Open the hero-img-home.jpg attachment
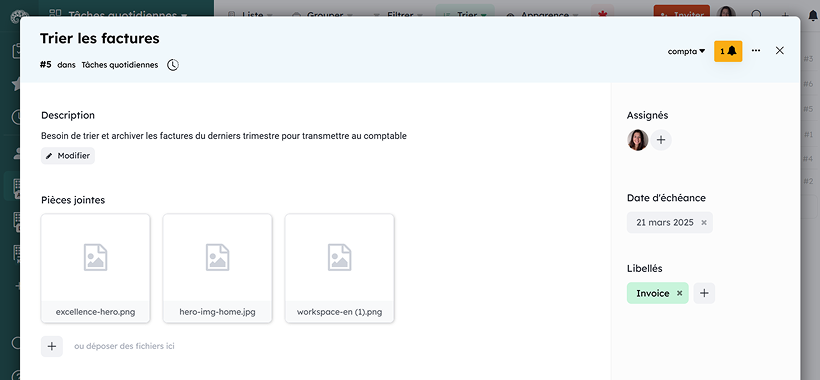 pos(217,268)
